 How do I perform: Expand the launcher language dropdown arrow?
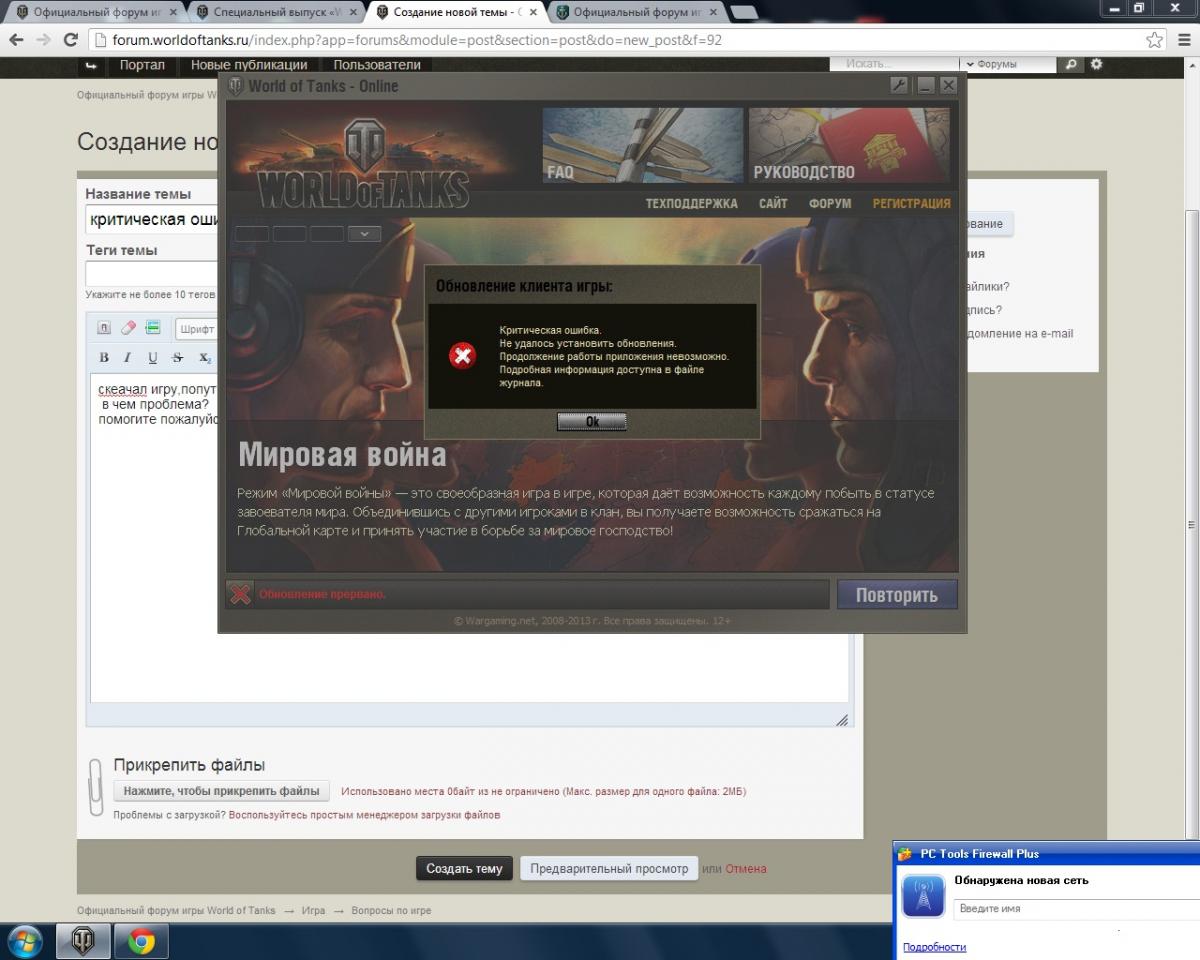pyautogui.click(x=364, y=234)
